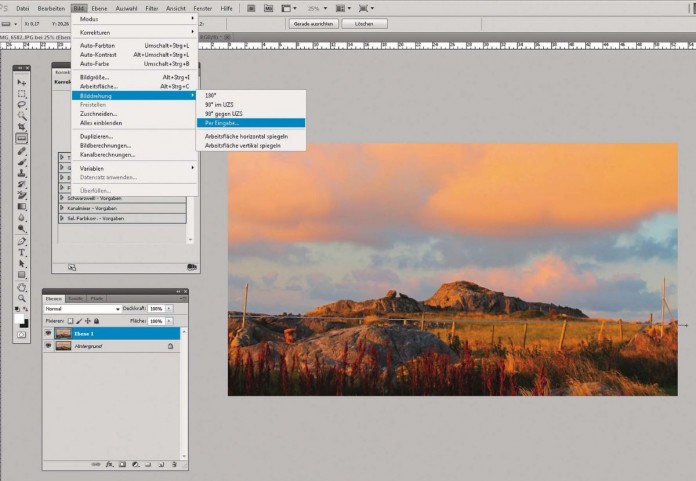Open the blend mode dropdown set to Normal
The height and width of the screenshot is (481, 696).
pyautogui.click(x=82, y=309)
